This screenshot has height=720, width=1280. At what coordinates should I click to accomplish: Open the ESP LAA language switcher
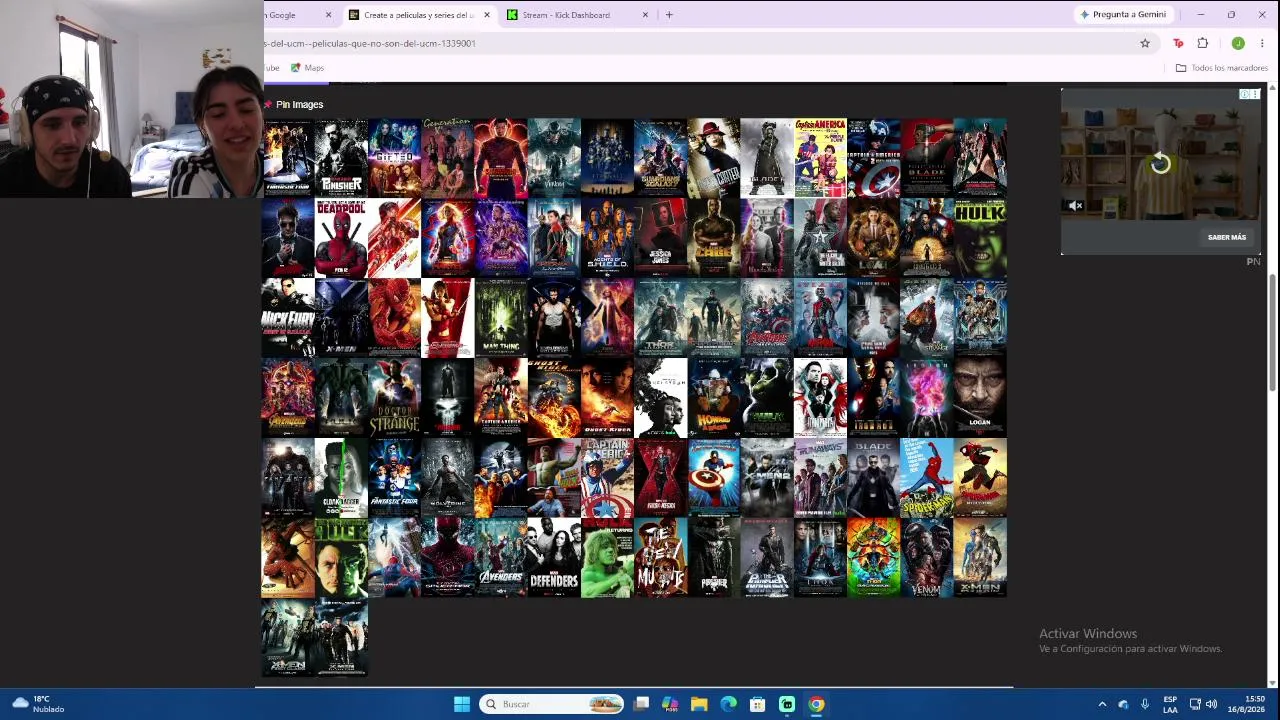pyautogui.click(x=1170, y=704)
